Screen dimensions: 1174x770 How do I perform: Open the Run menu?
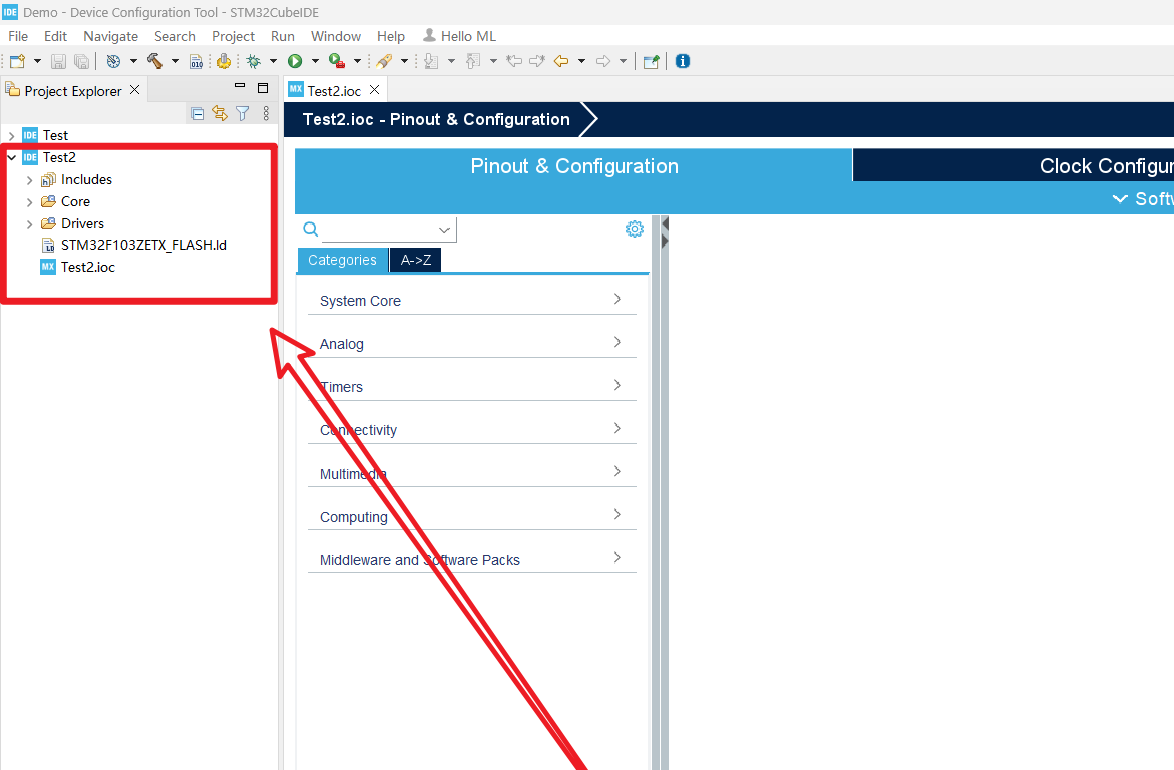pos(282,36)
